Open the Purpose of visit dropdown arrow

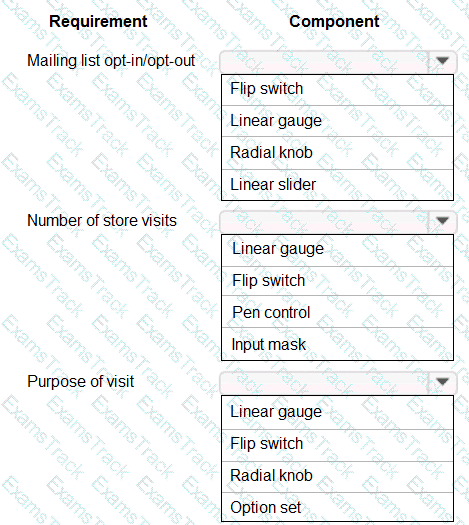(442, 382)
